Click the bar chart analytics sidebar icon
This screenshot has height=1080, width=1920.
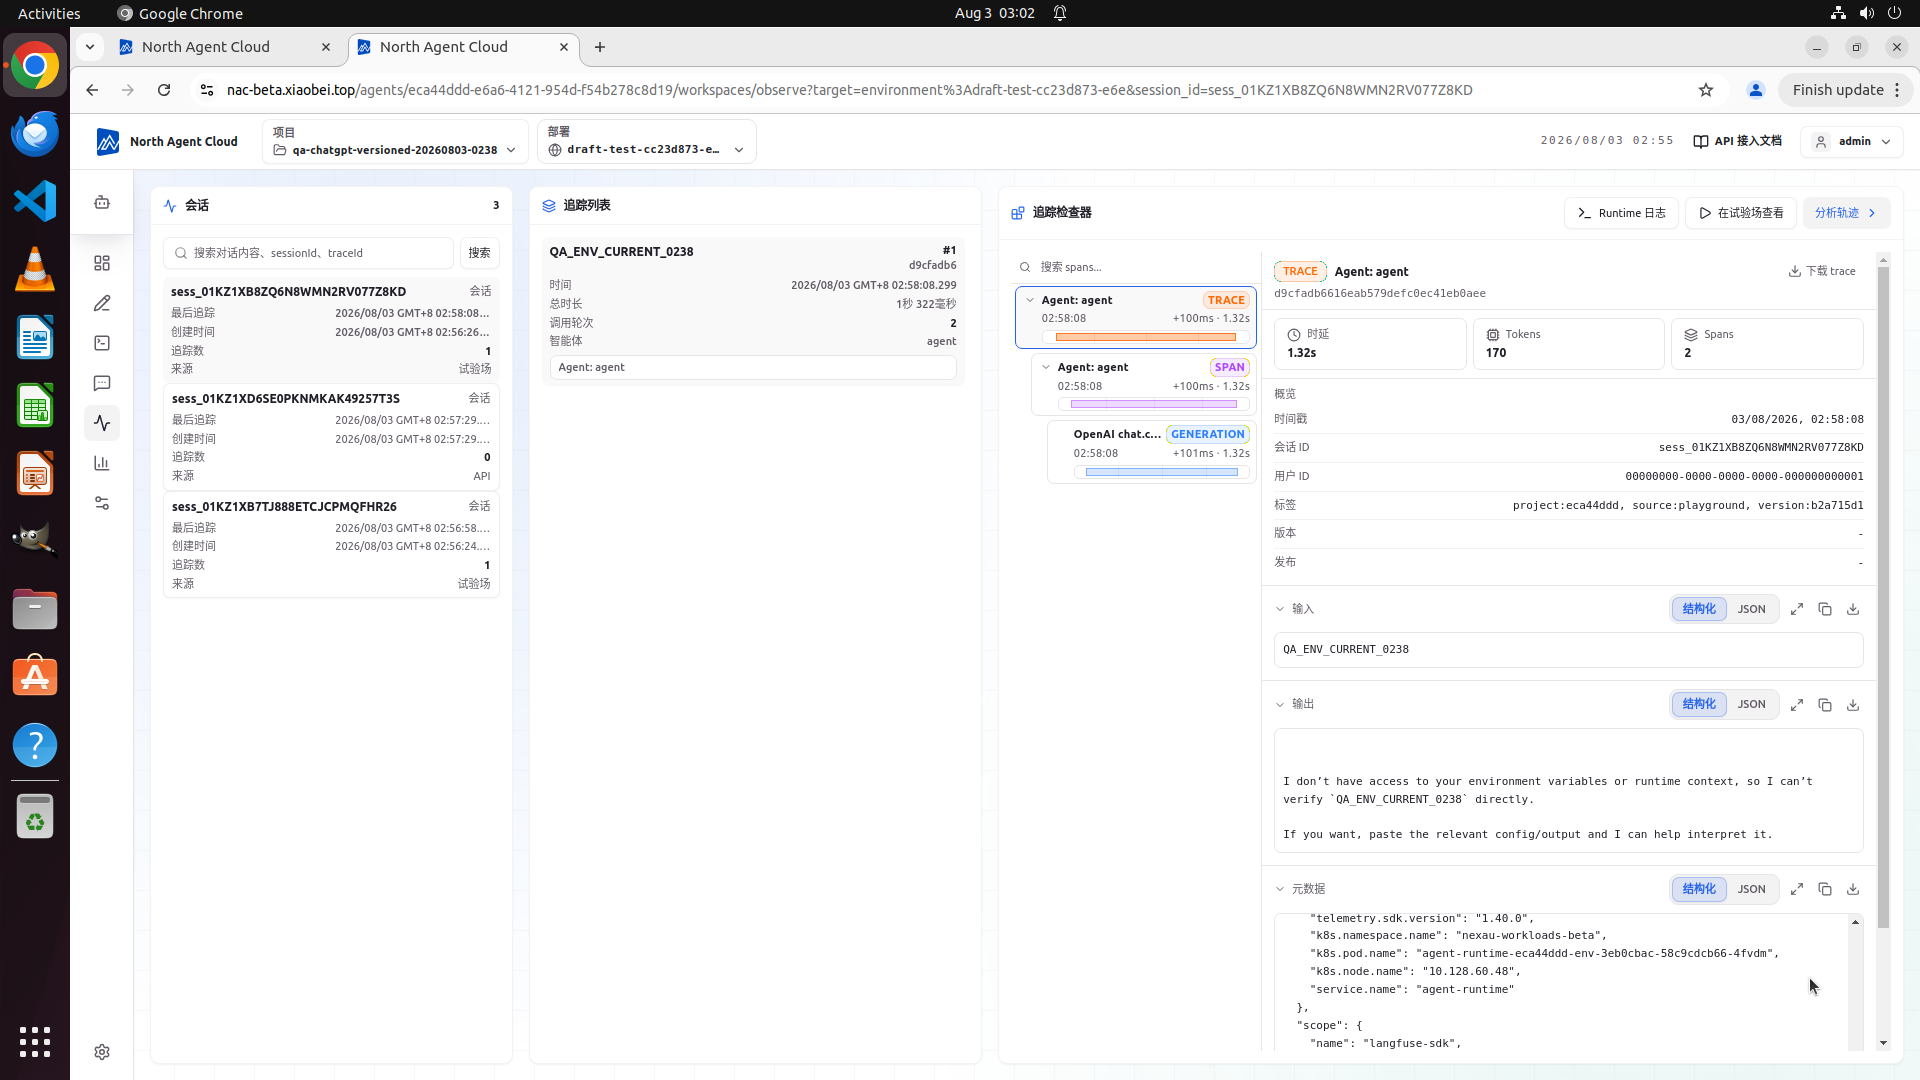coord(102,463)
